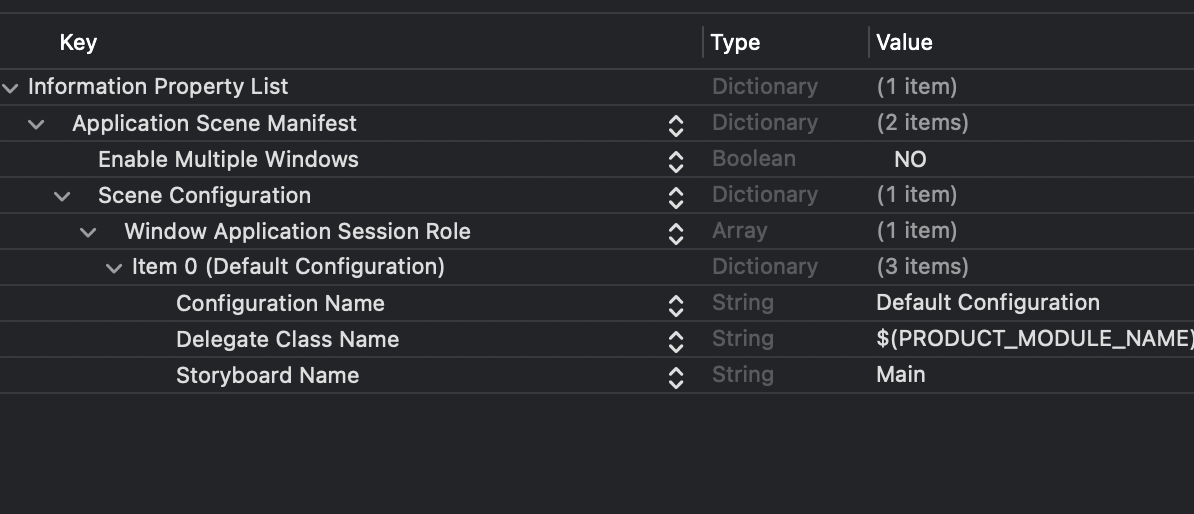The width and height of the screenshot is (1194, 514).
Task: Open key stepper for Configuration Name
Action: pyautogui.click(x=676, y=305)
